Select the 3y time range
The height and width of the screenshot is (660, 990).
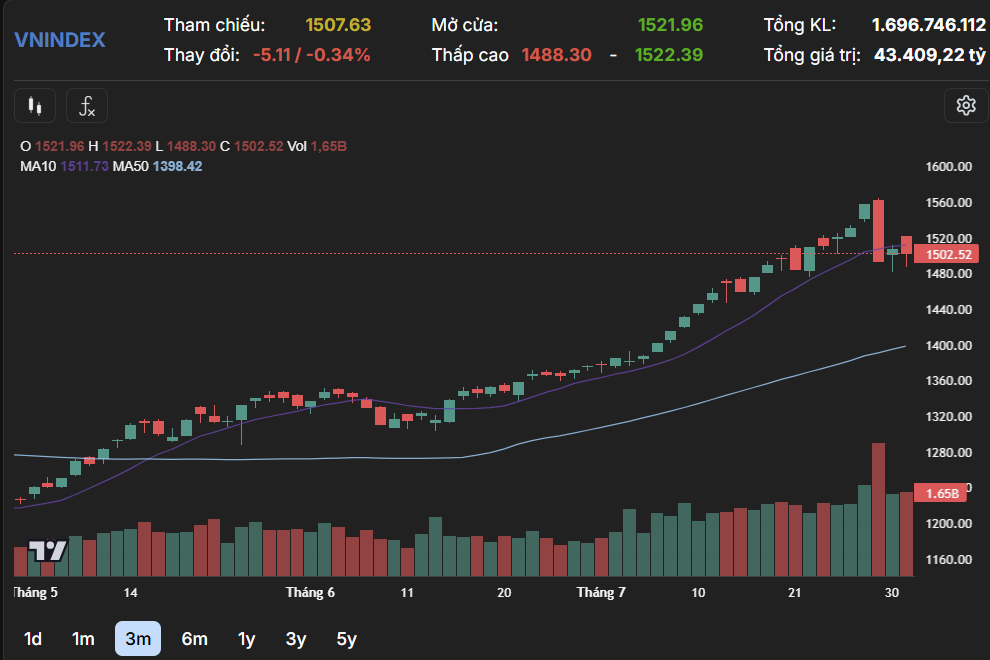coord(296,639)
